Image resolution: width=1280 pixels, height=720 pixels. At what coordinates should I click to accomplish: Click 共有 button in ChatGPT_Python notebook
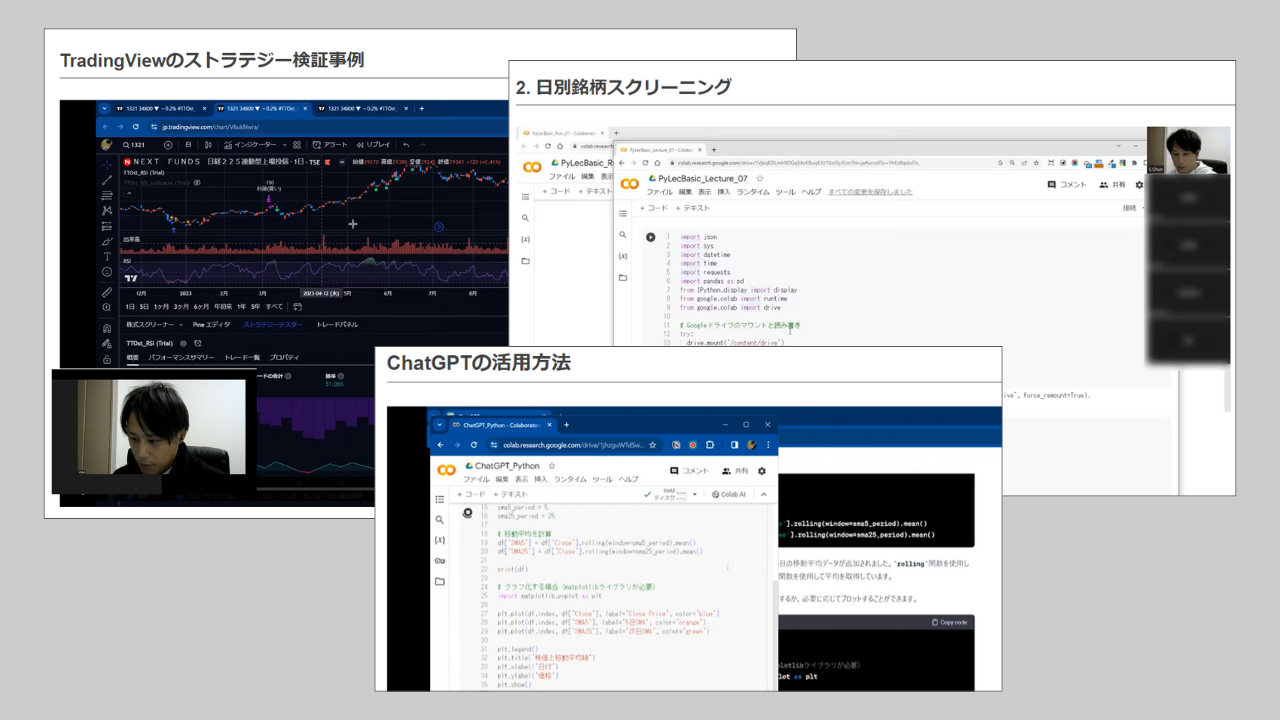tap(735, 471)
